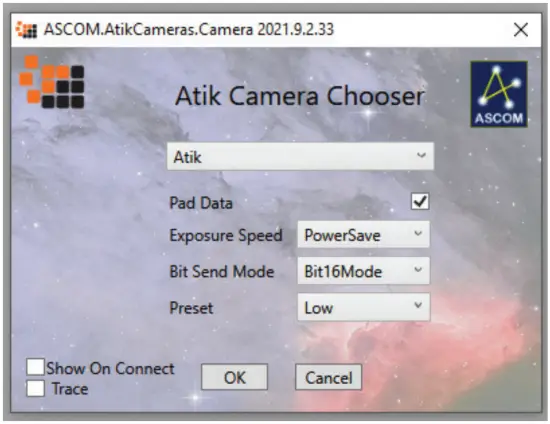
Task: Open the Atik camera selection dropdown
Action: [x=300, y=156]
